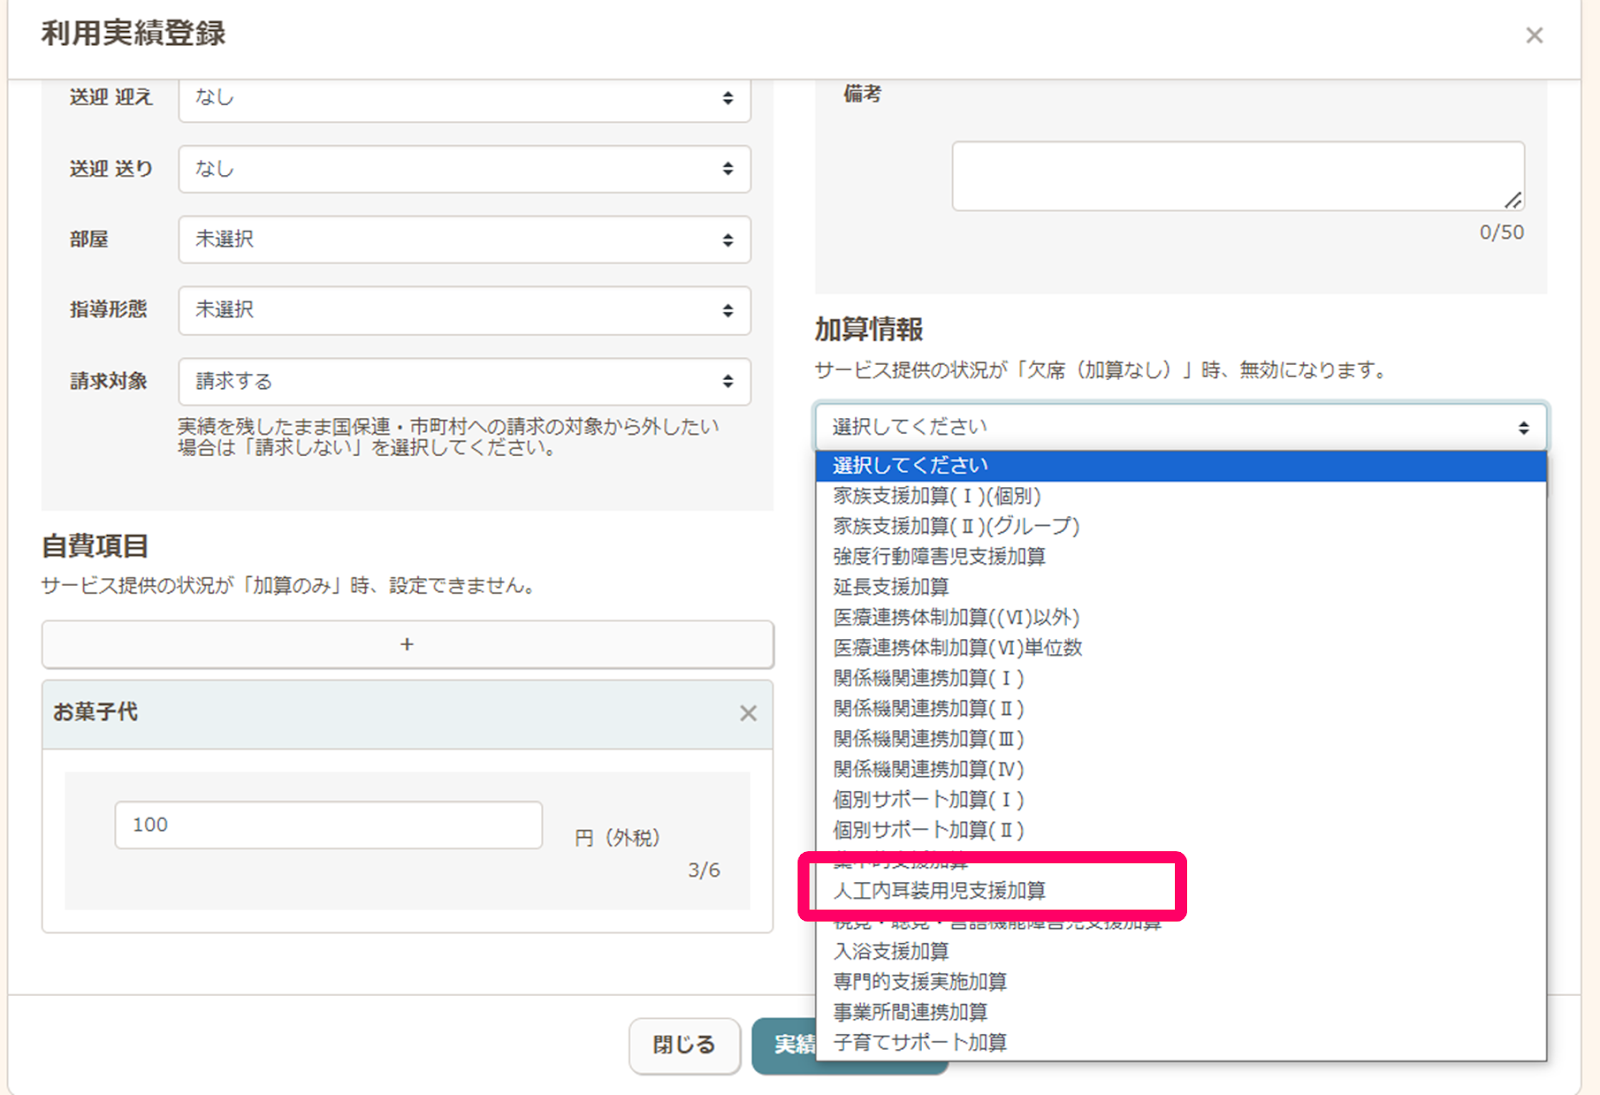Viewport: 1600px width, 1095px height.
Task: Select 人工内耳装用児支援加算 from list
Action: [940, 890]
